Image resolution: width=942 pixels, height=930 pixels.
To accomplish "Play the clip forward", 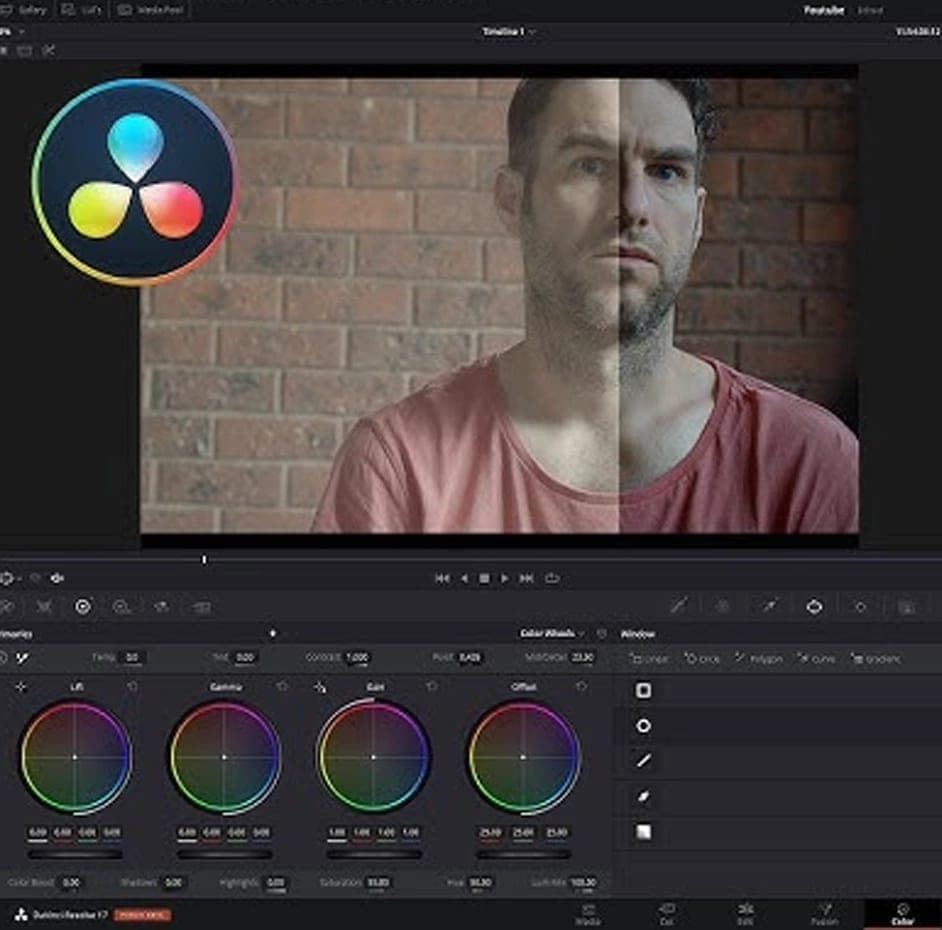I will 505,578.
